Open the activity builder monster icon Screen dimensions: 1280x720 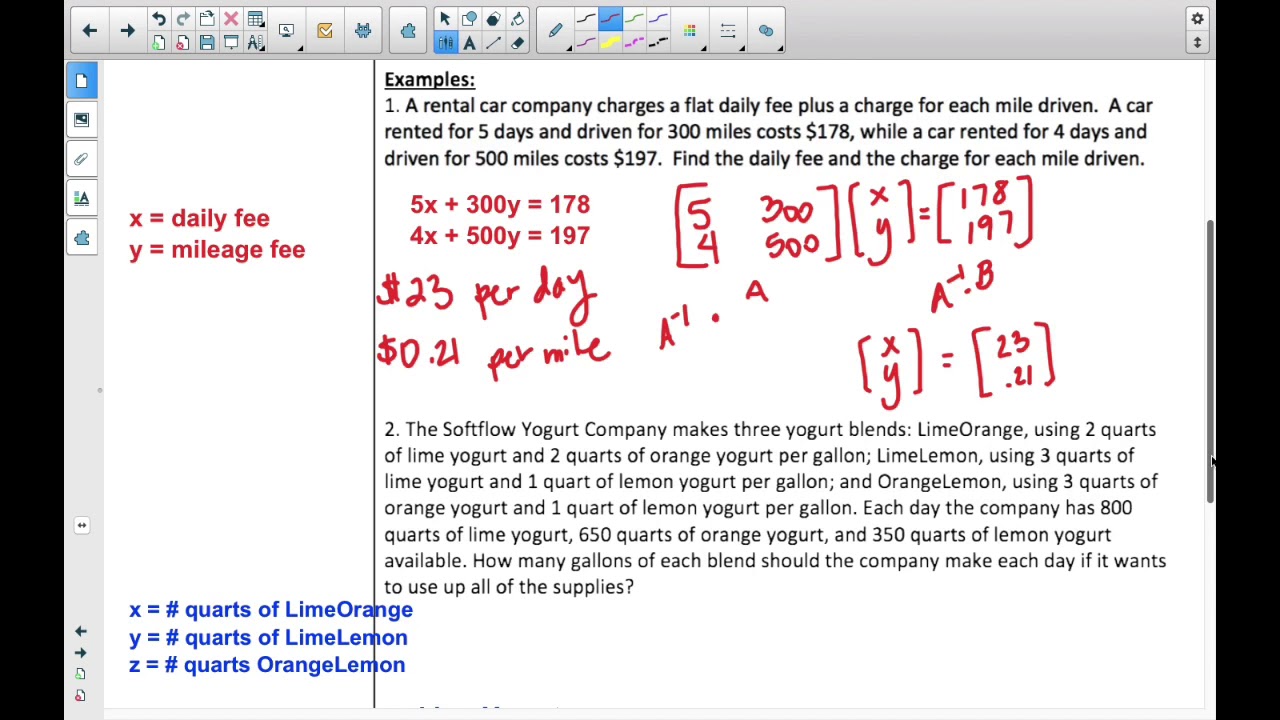coord(363,31)
